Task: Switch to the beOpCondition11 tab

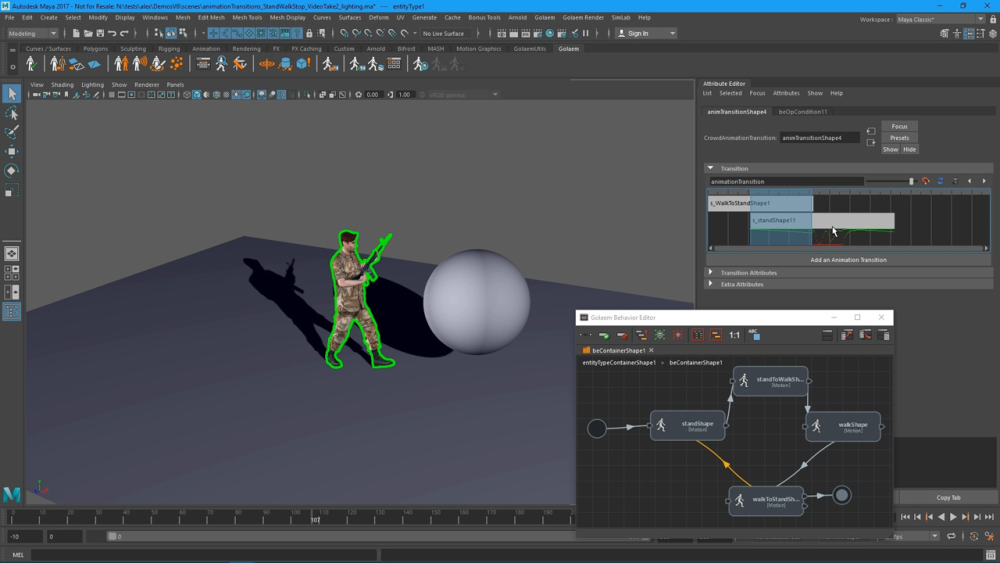Action: pyautogui.click(x=802, y=112)
